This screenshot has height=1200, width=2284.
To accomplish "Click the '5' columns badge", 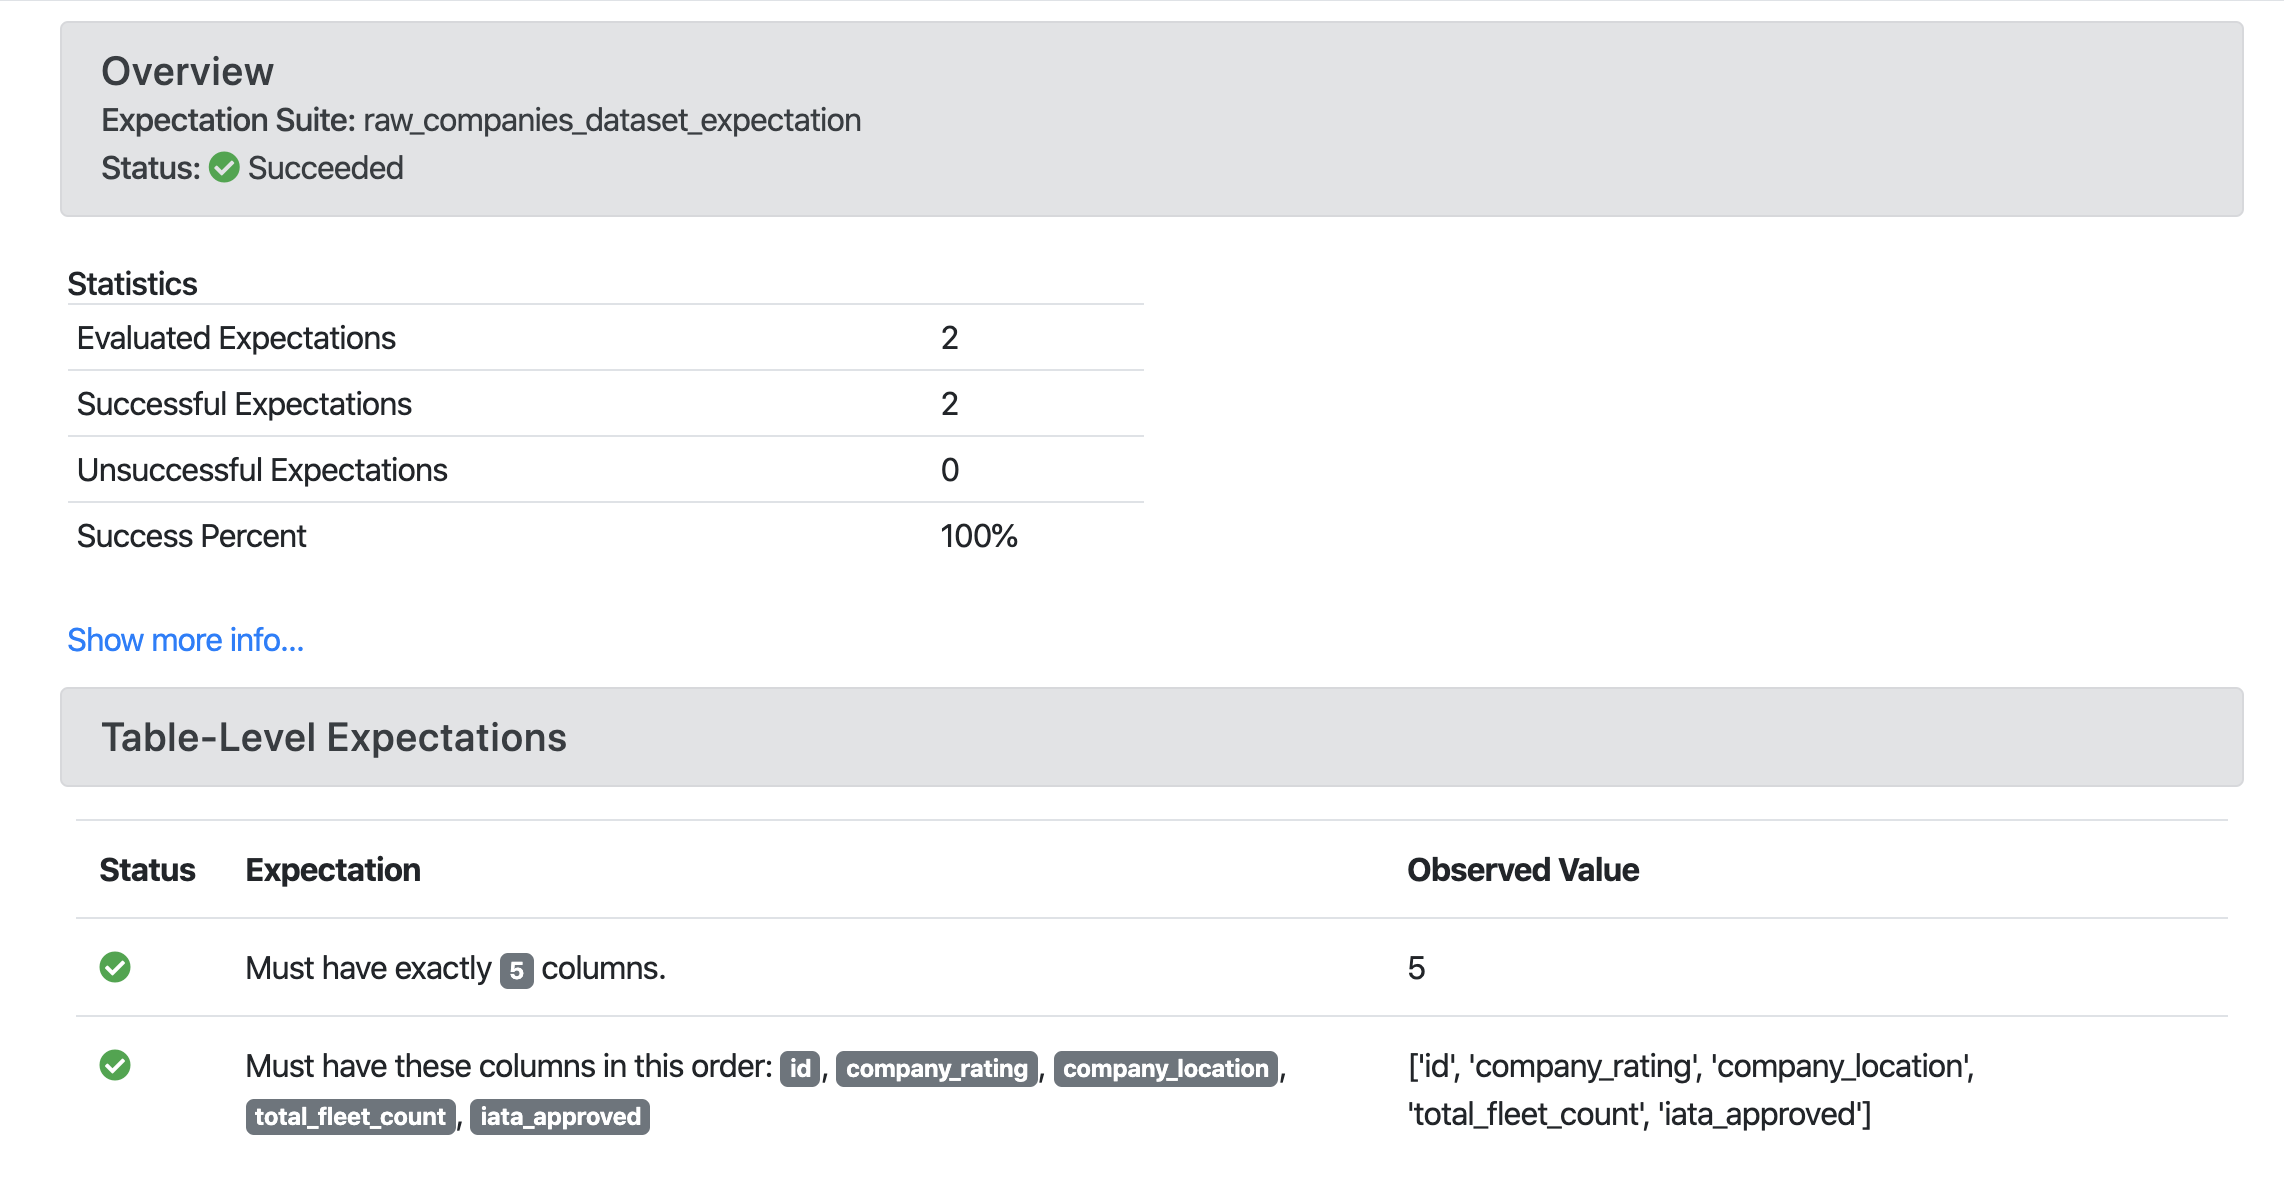I will tap(516, 970).
